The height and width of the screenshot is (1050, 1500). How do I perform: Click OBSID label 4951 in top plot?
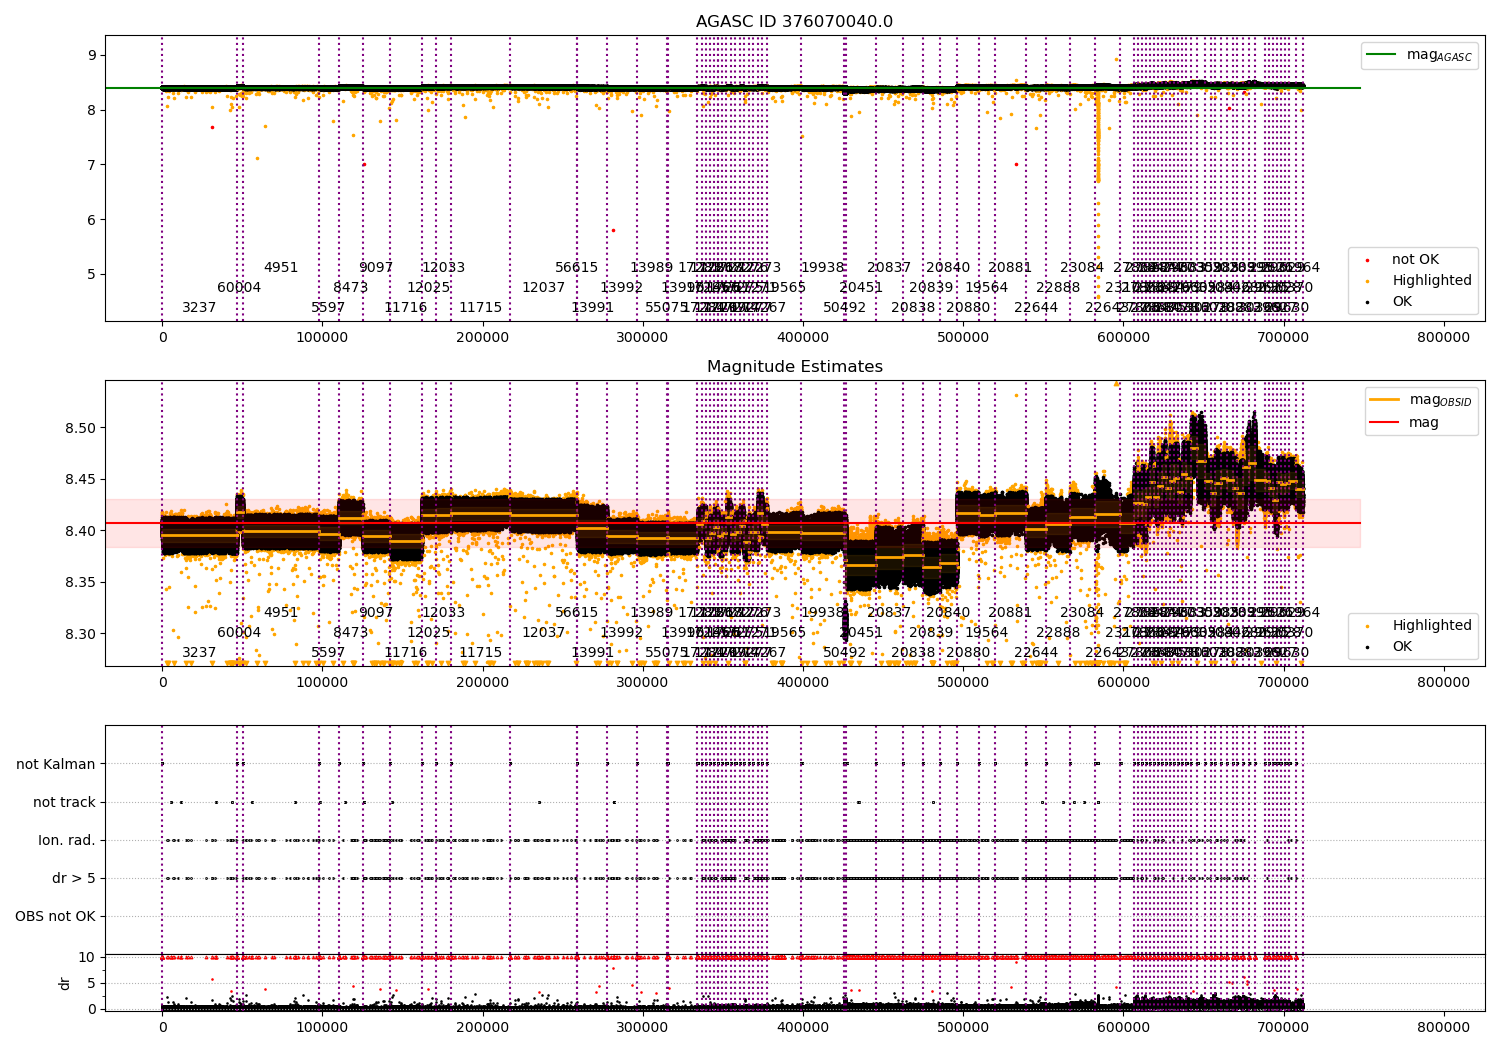tap(281, 267)
